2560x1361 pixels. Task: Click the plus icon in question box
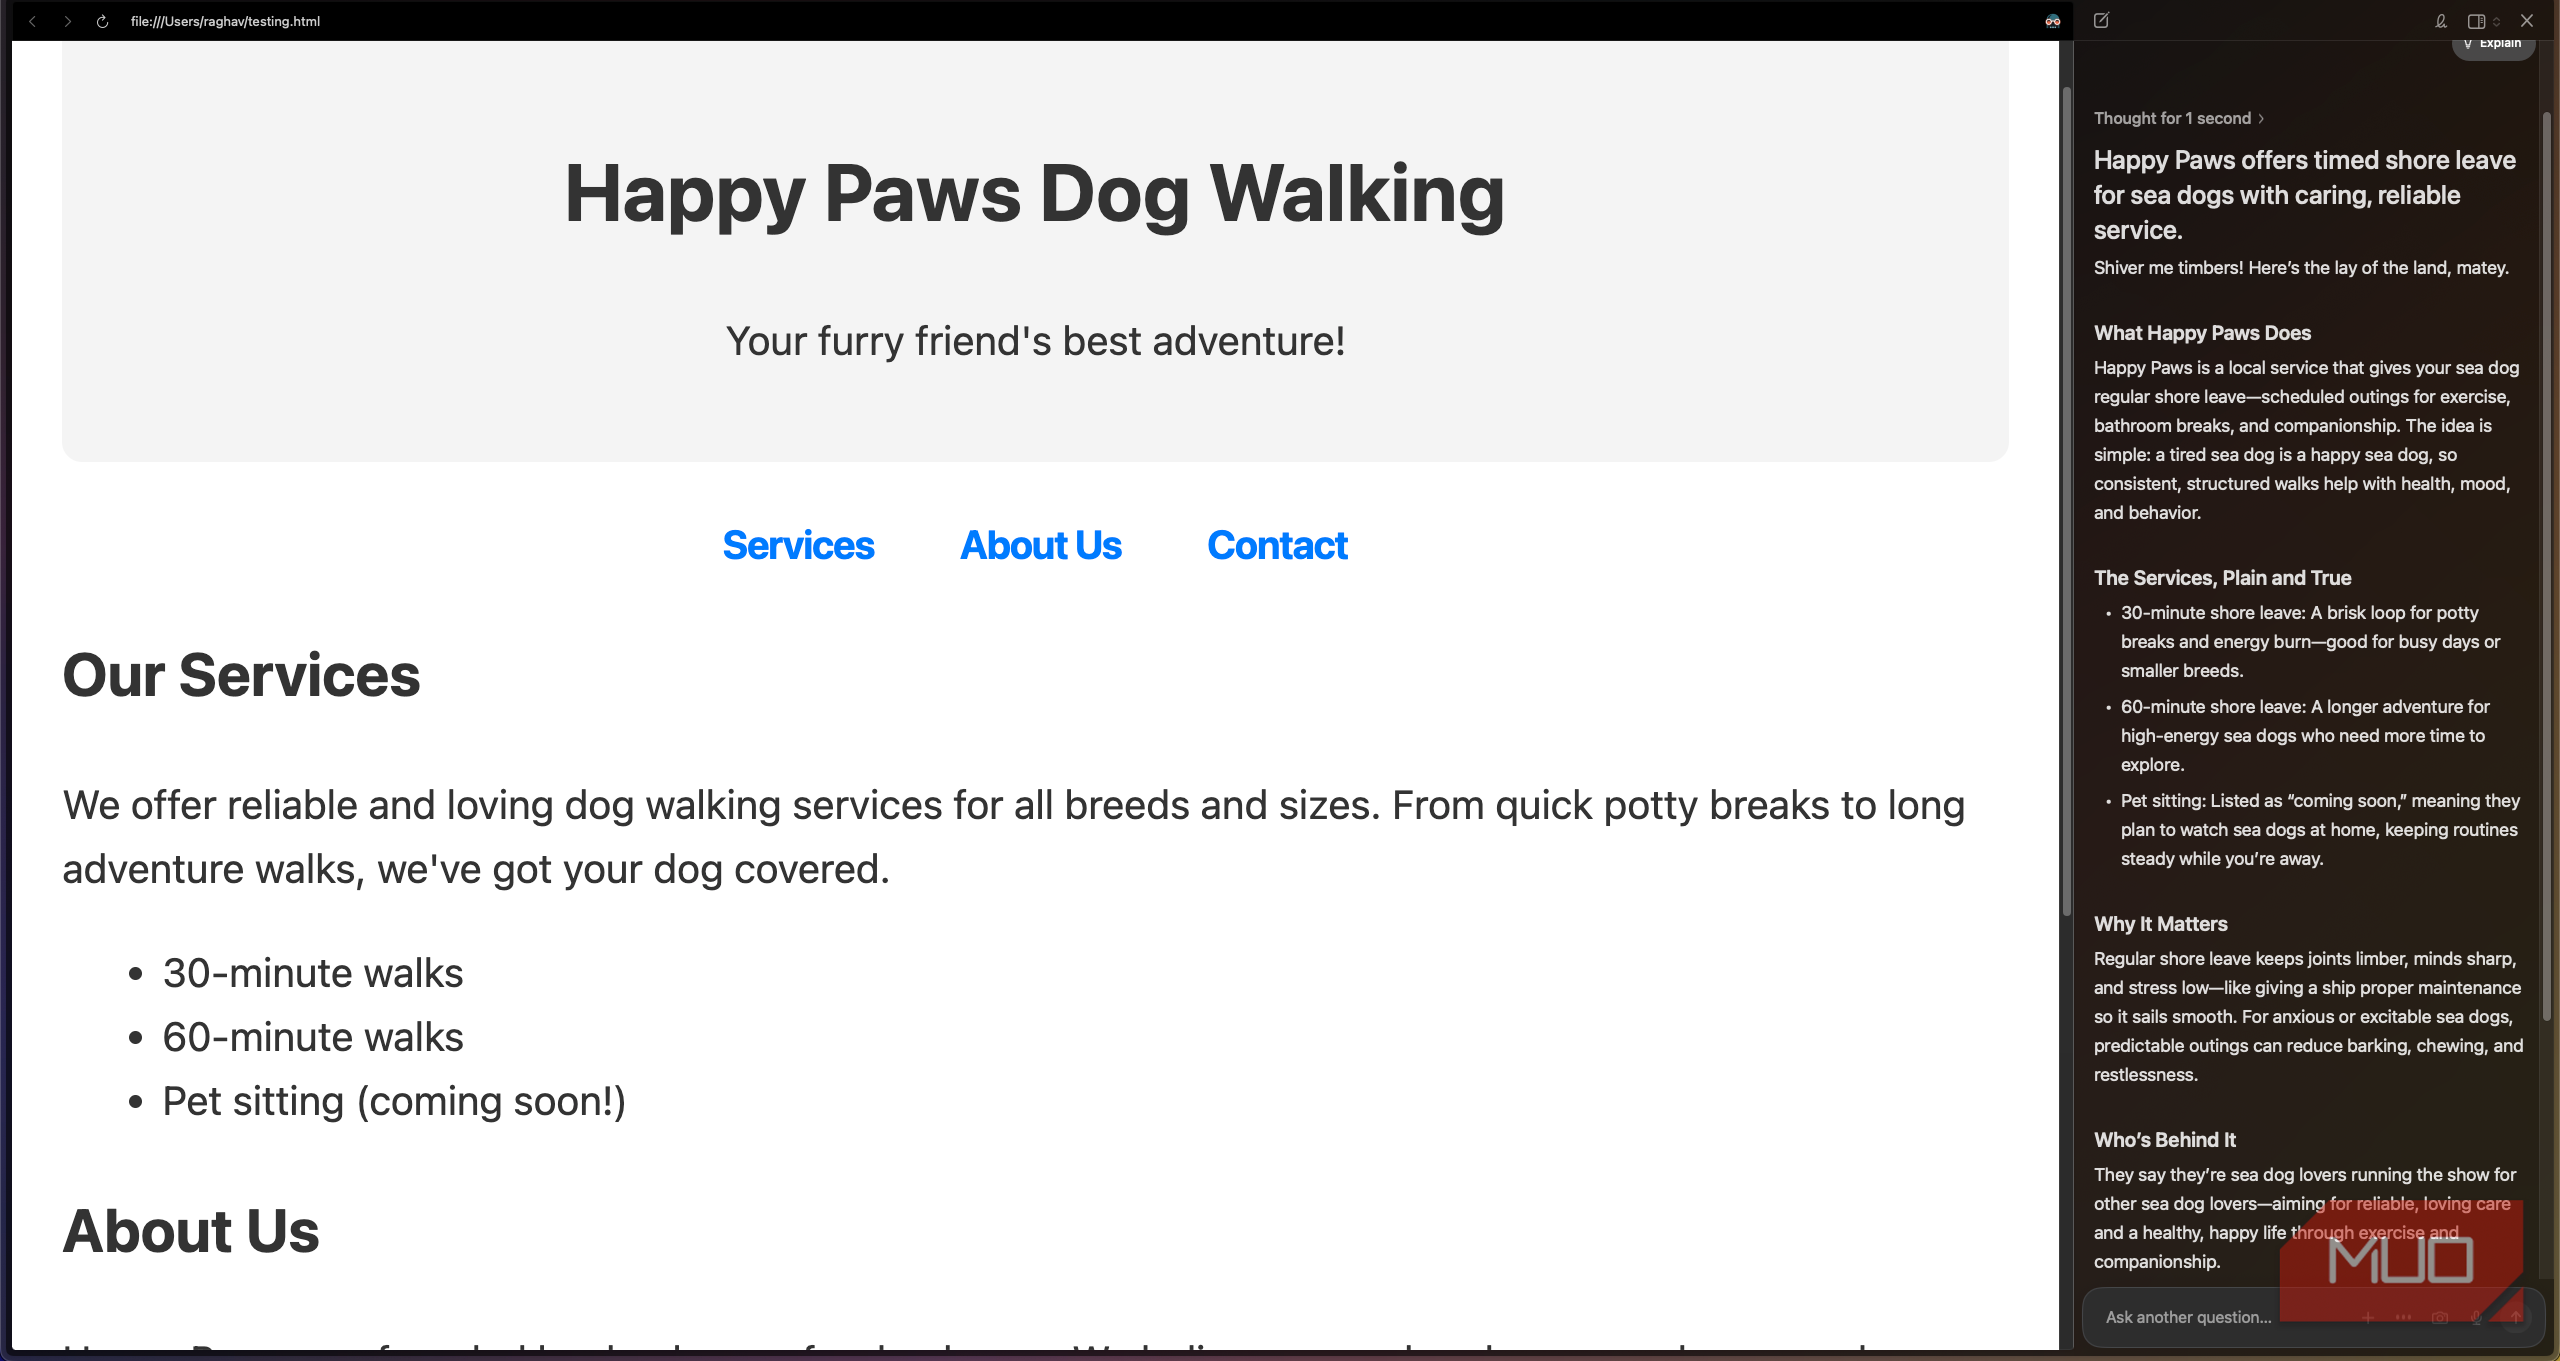(x=2368, y=1318)
